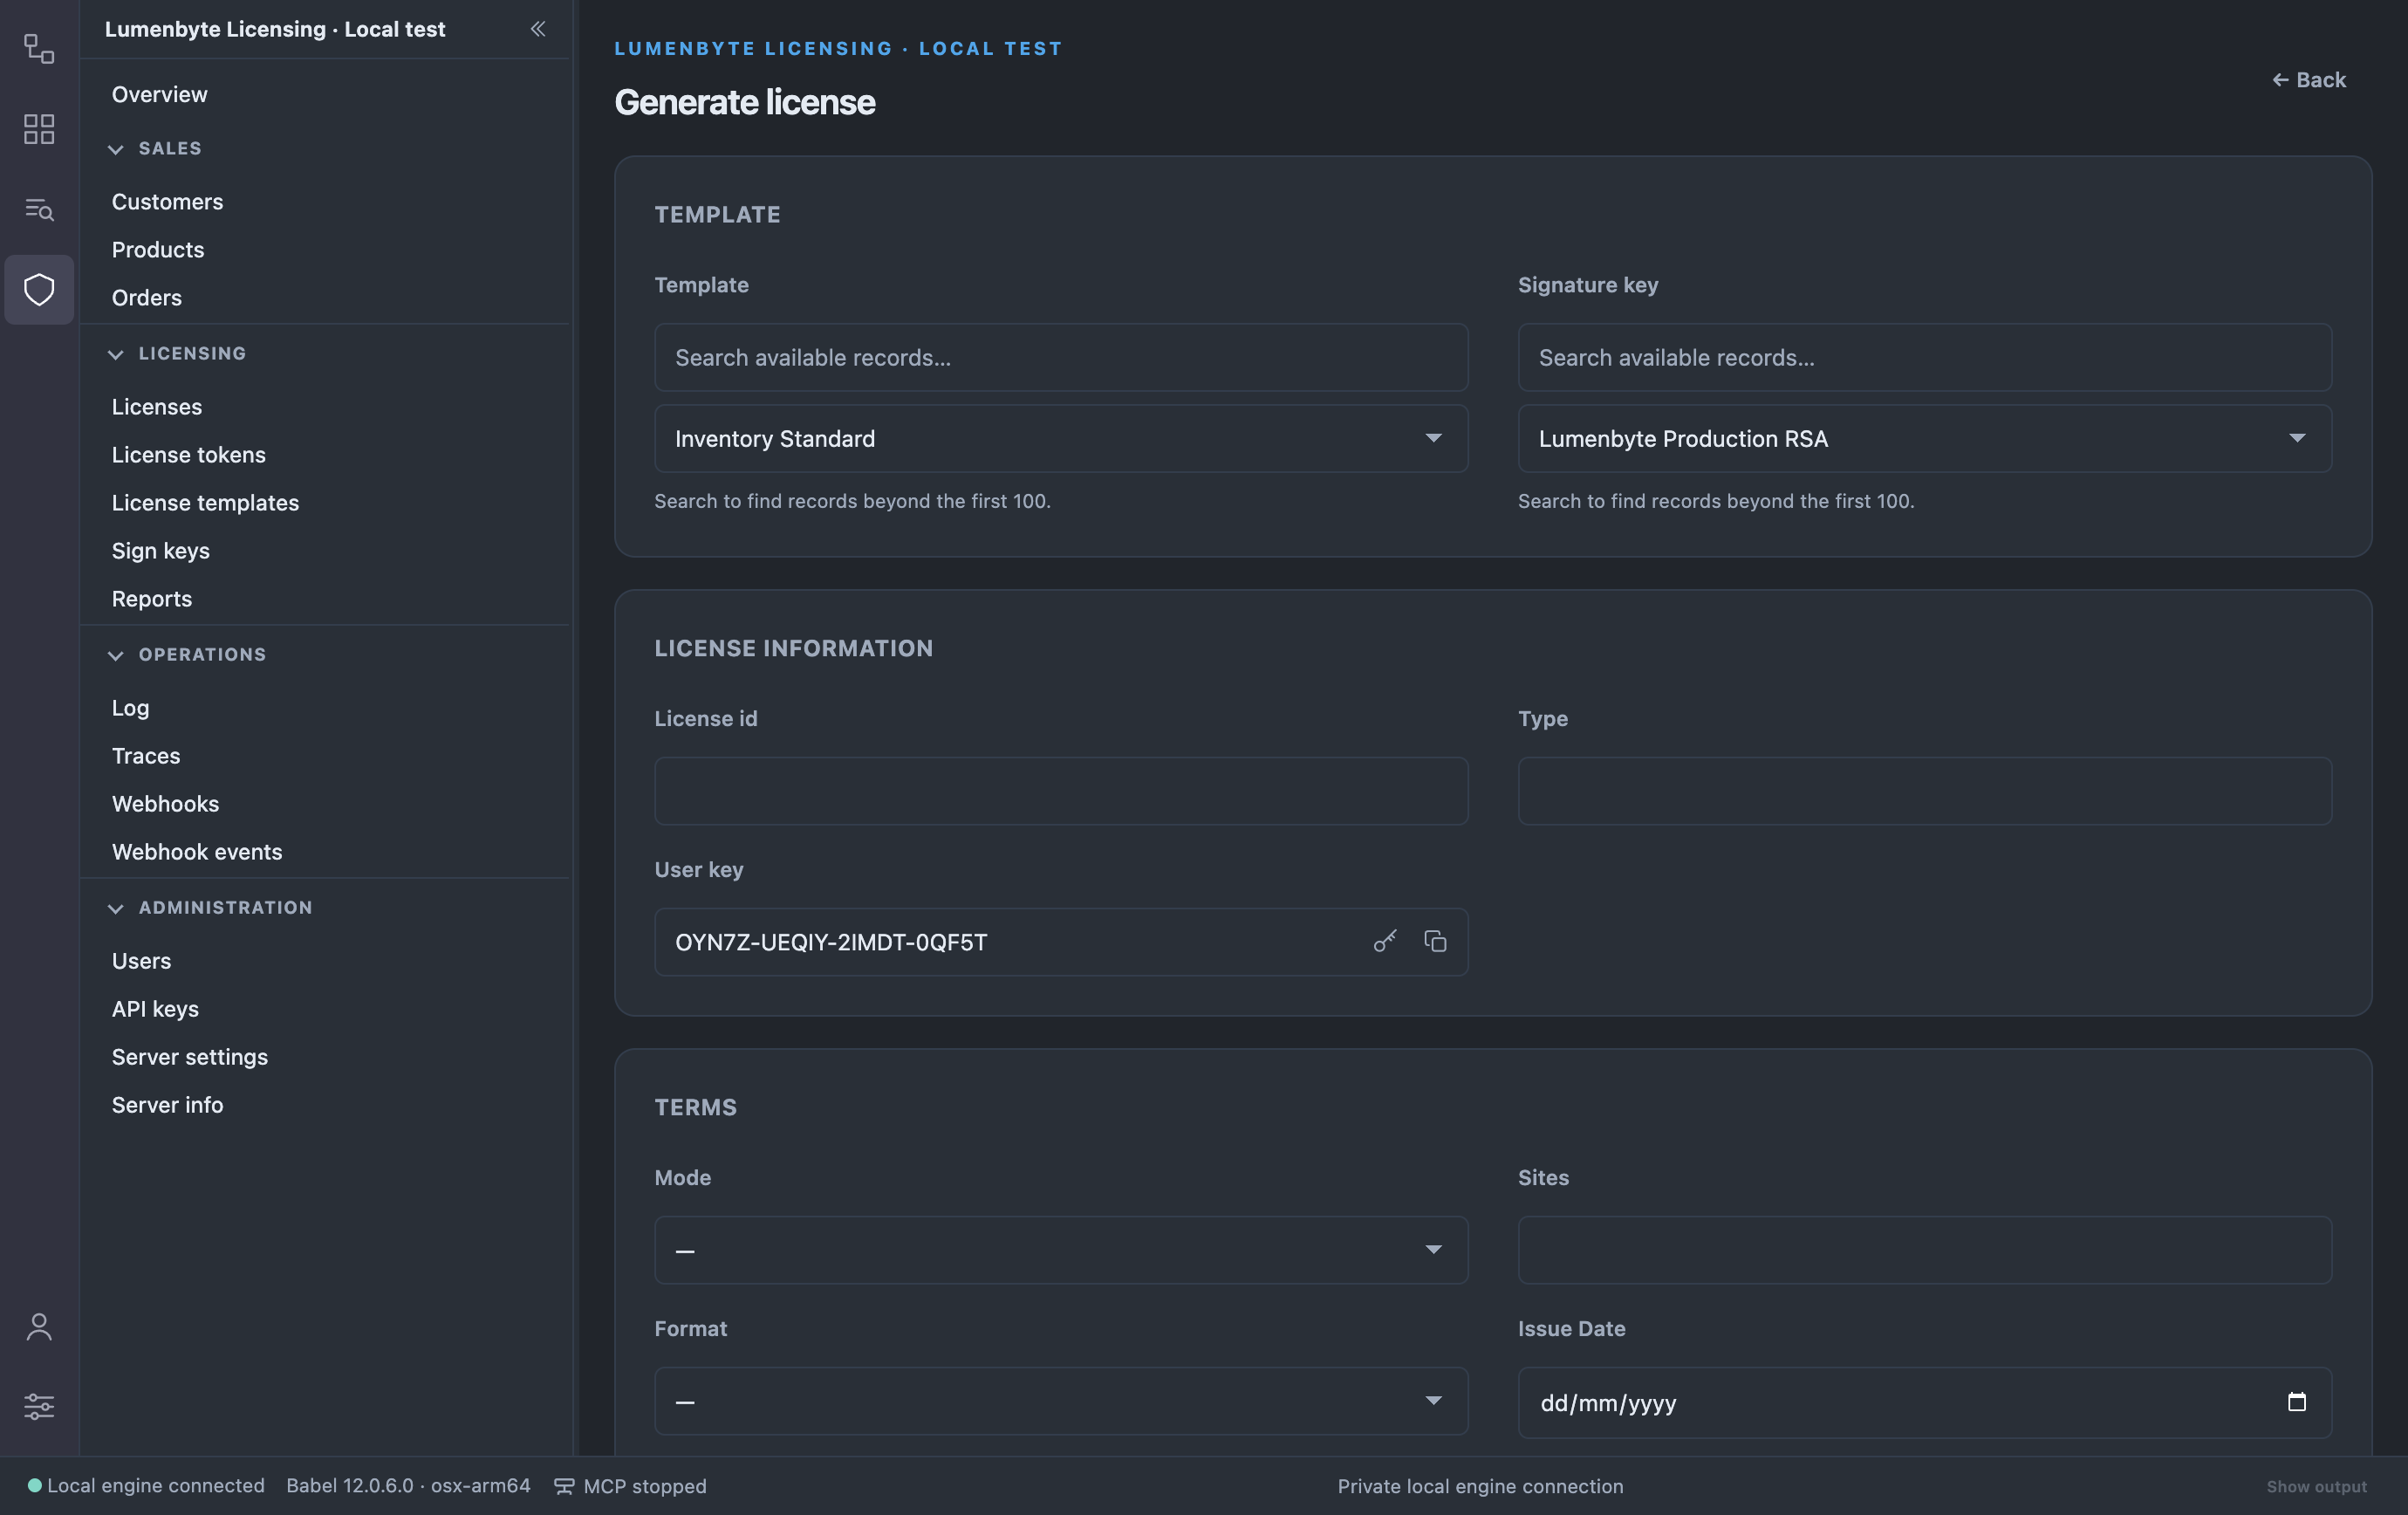Open the Format dropdown

1061,1401
